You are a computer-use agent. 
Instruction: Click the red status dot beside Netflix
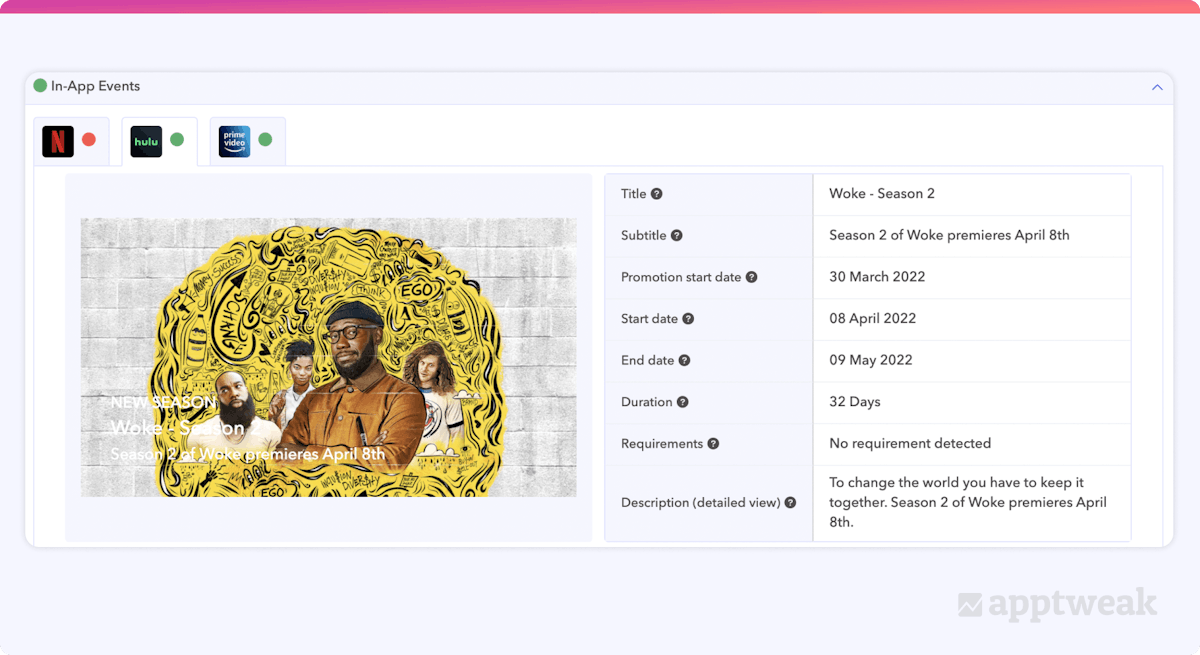click(x=89, y=140)
